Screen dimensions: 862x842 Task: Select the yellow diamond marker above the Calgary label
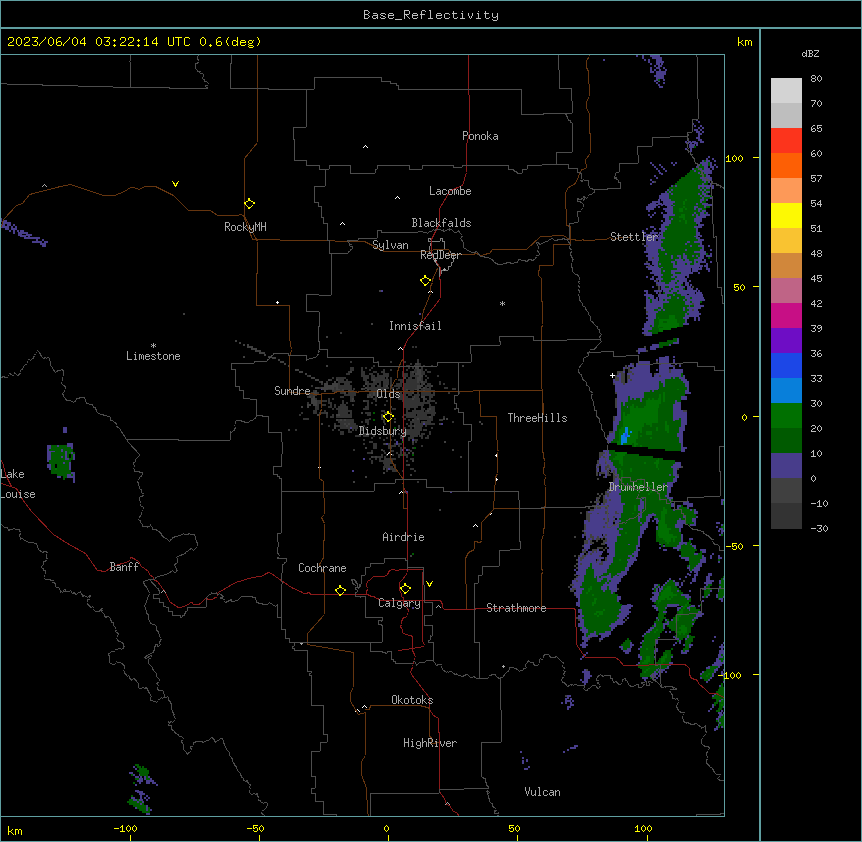point(405,589)
